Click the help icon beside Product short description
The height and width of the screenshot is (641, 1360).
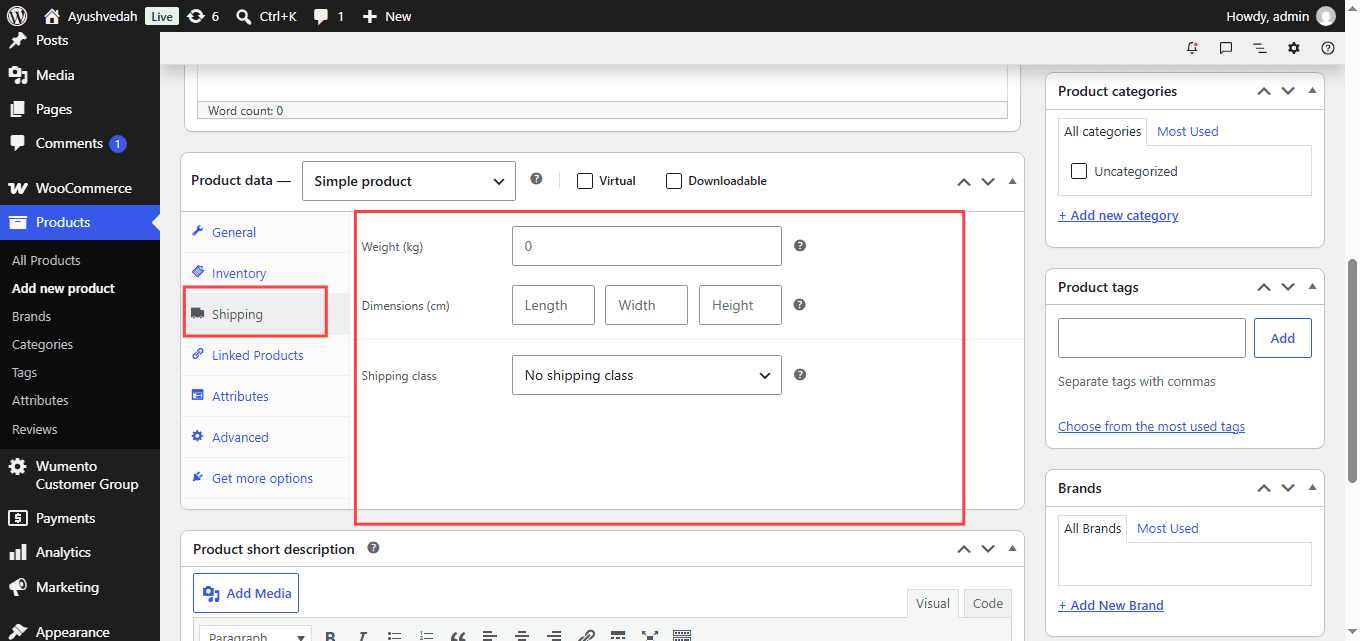point(373,548)
